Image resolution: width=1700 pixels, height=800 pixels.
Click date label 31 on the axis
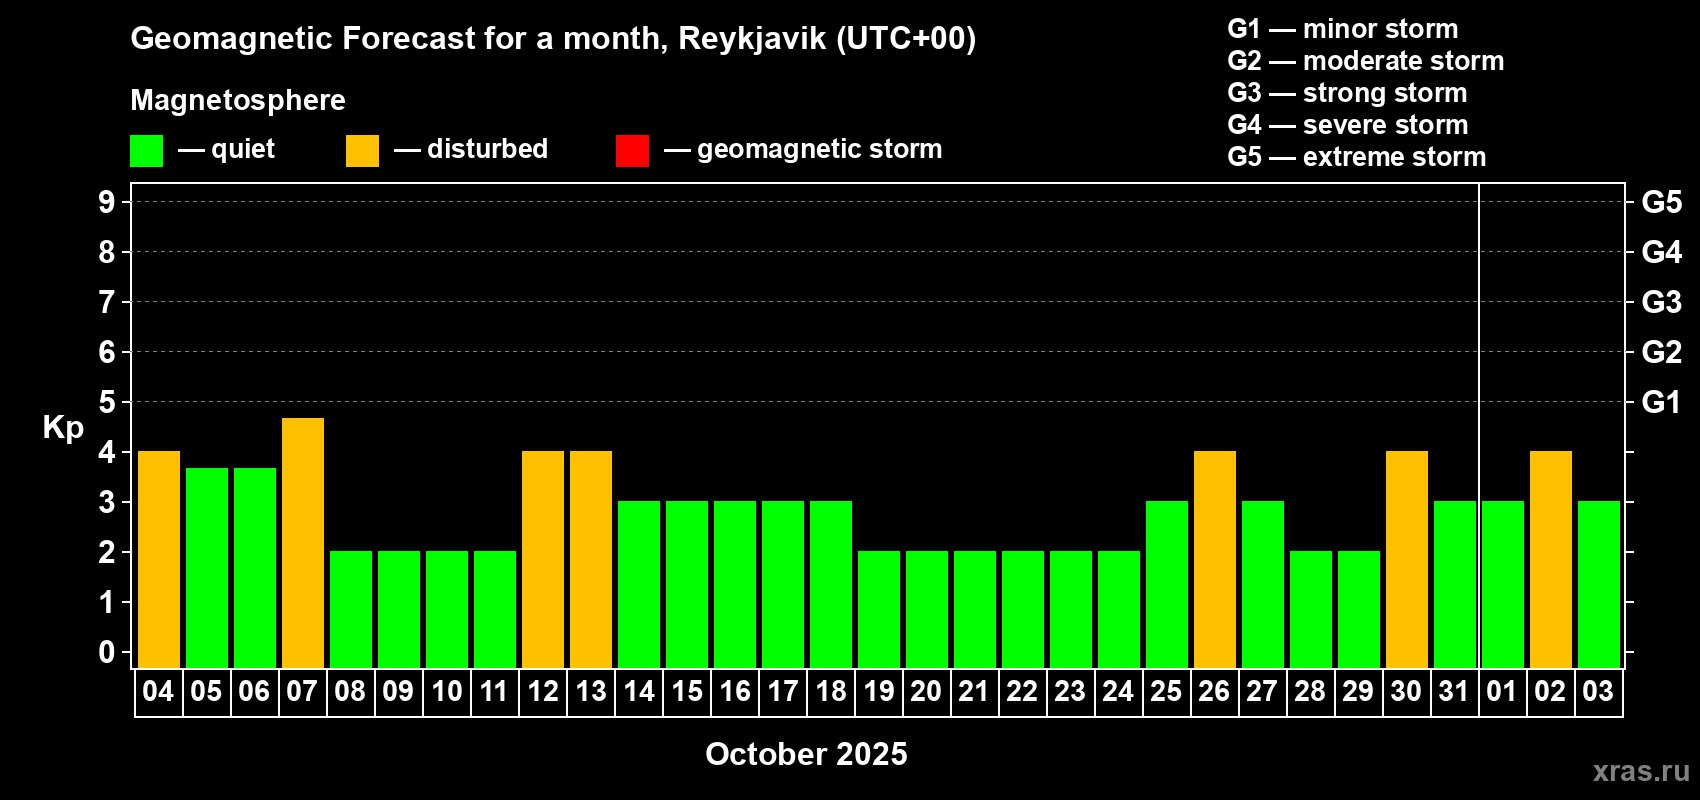pos(1454,691)
